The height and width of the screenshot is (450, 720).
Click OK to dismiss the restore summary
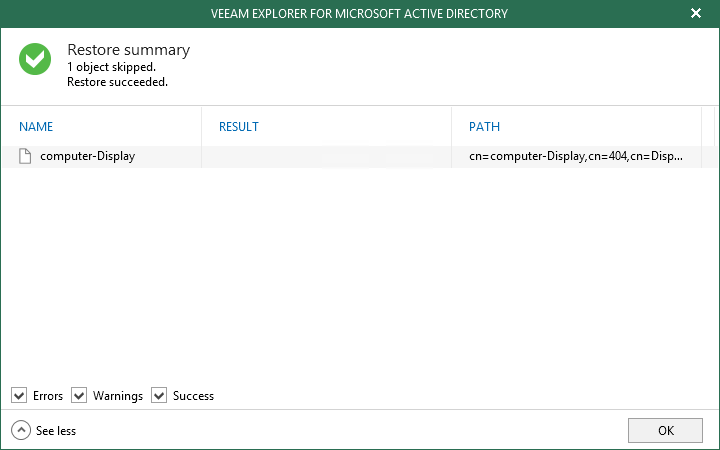665,430
